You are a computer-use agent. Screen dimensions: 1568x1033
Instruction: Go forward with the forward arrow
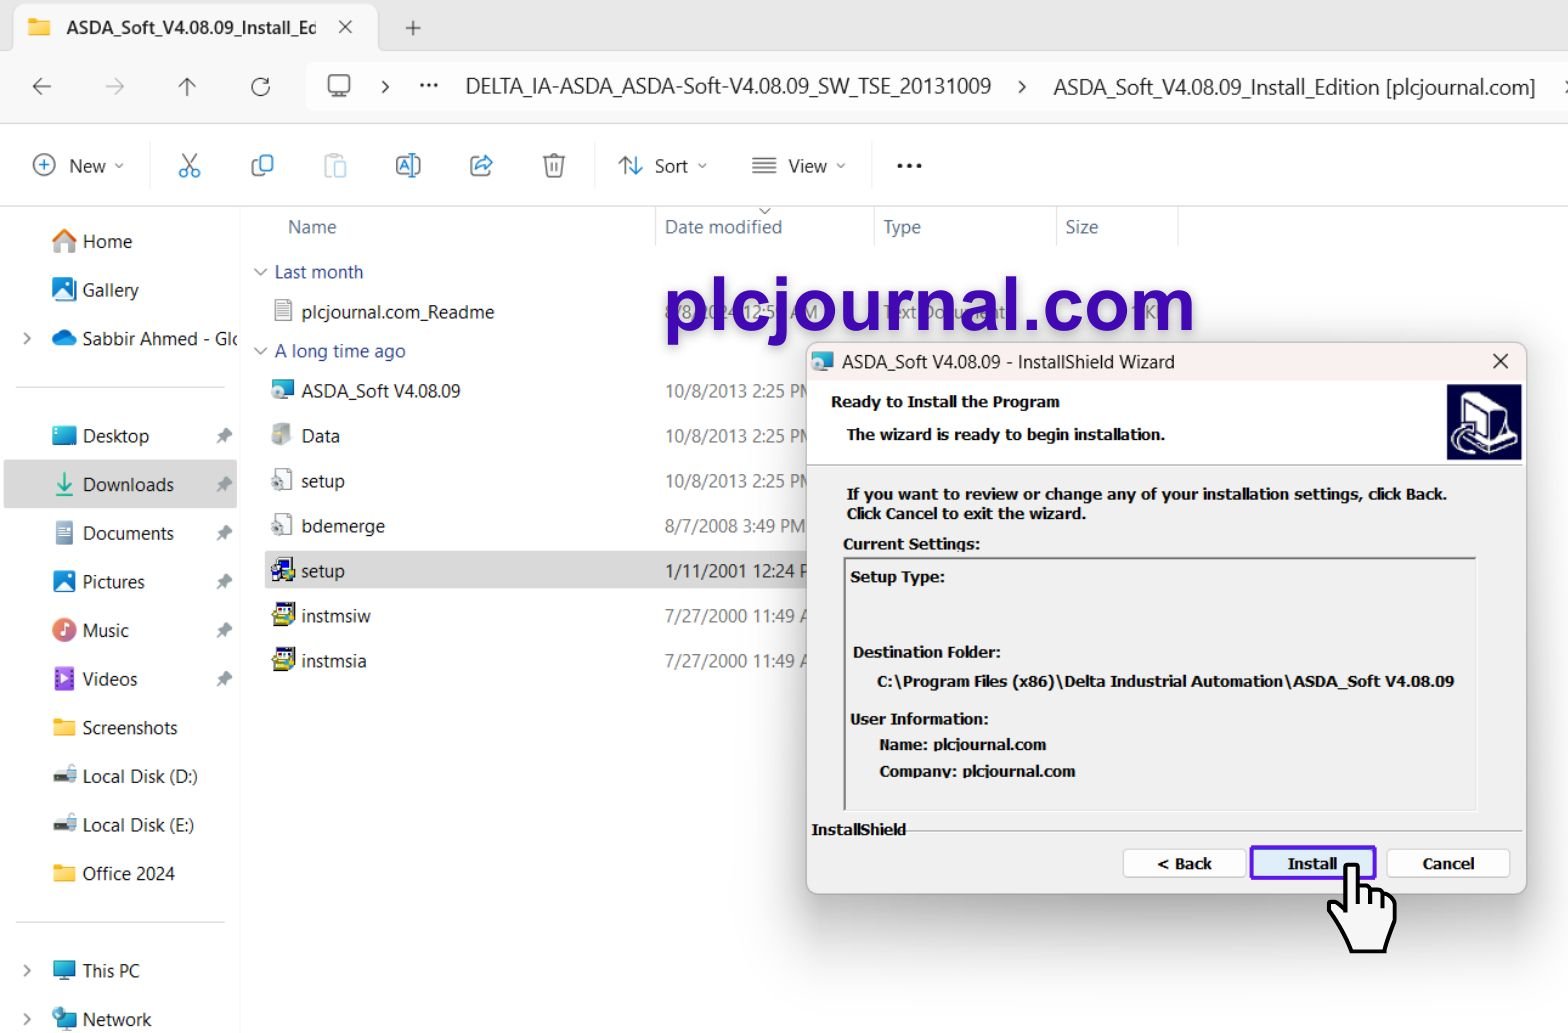point(115,87)
